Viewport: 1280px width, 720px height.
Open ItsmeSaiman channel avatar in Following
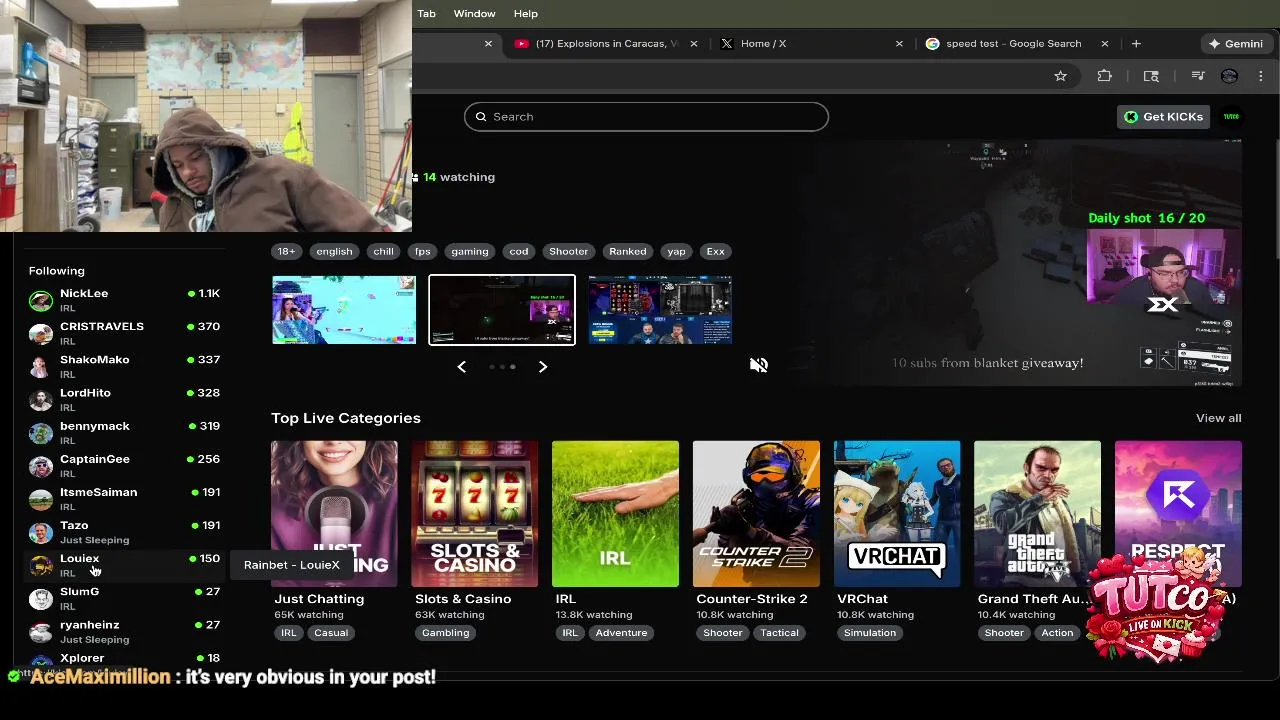point(41,499)
